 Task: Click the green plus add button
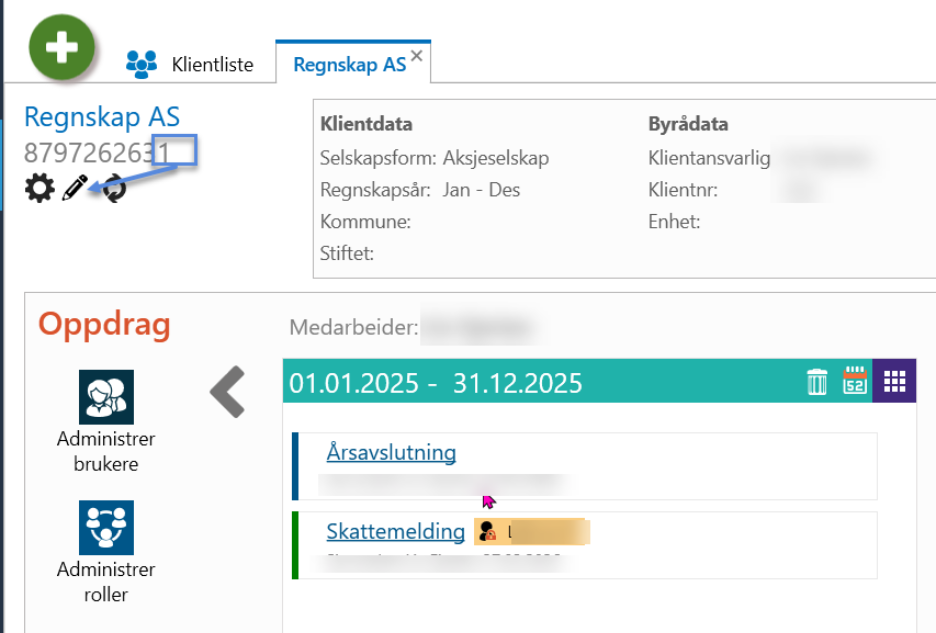(x=62, y=47)
